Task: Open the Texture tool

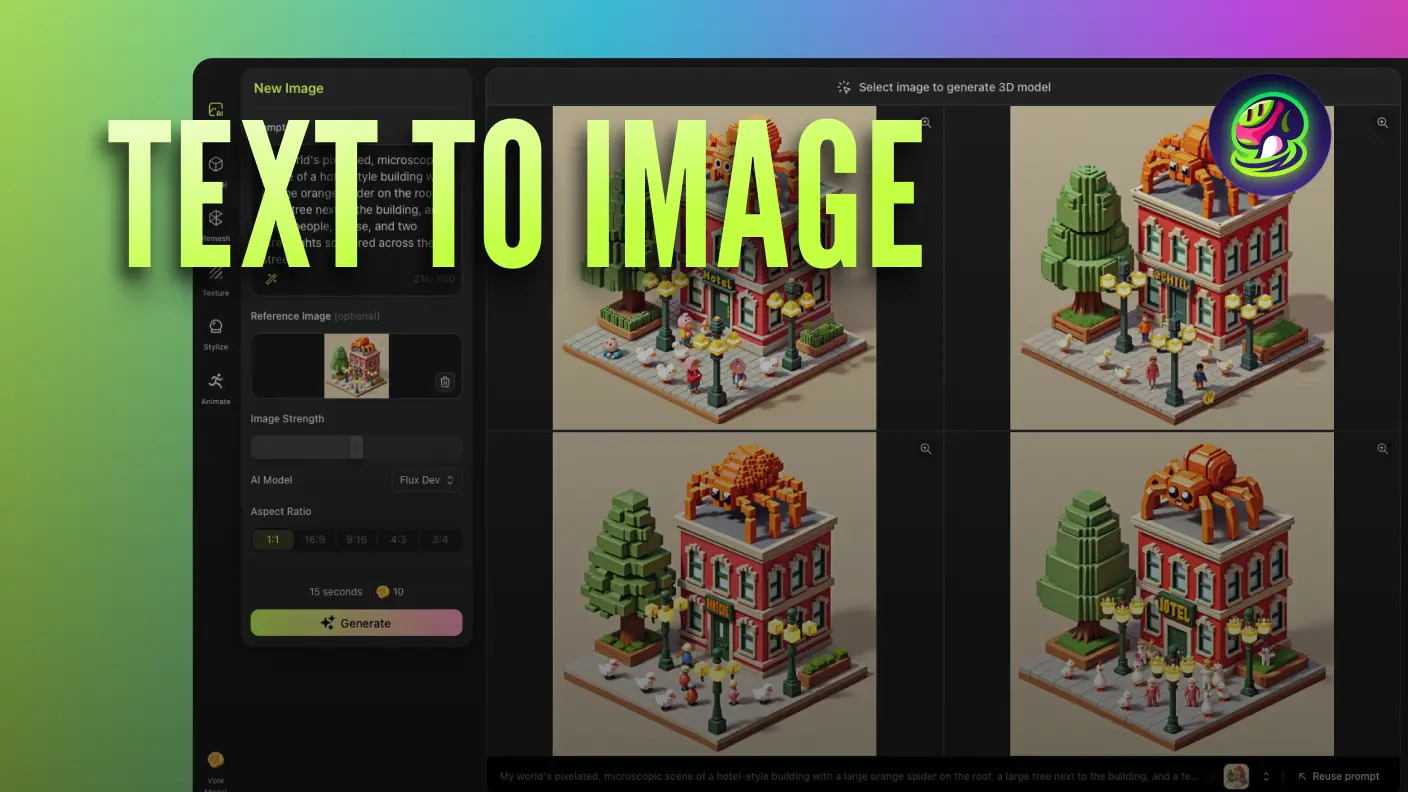Action: coord(215,273)
